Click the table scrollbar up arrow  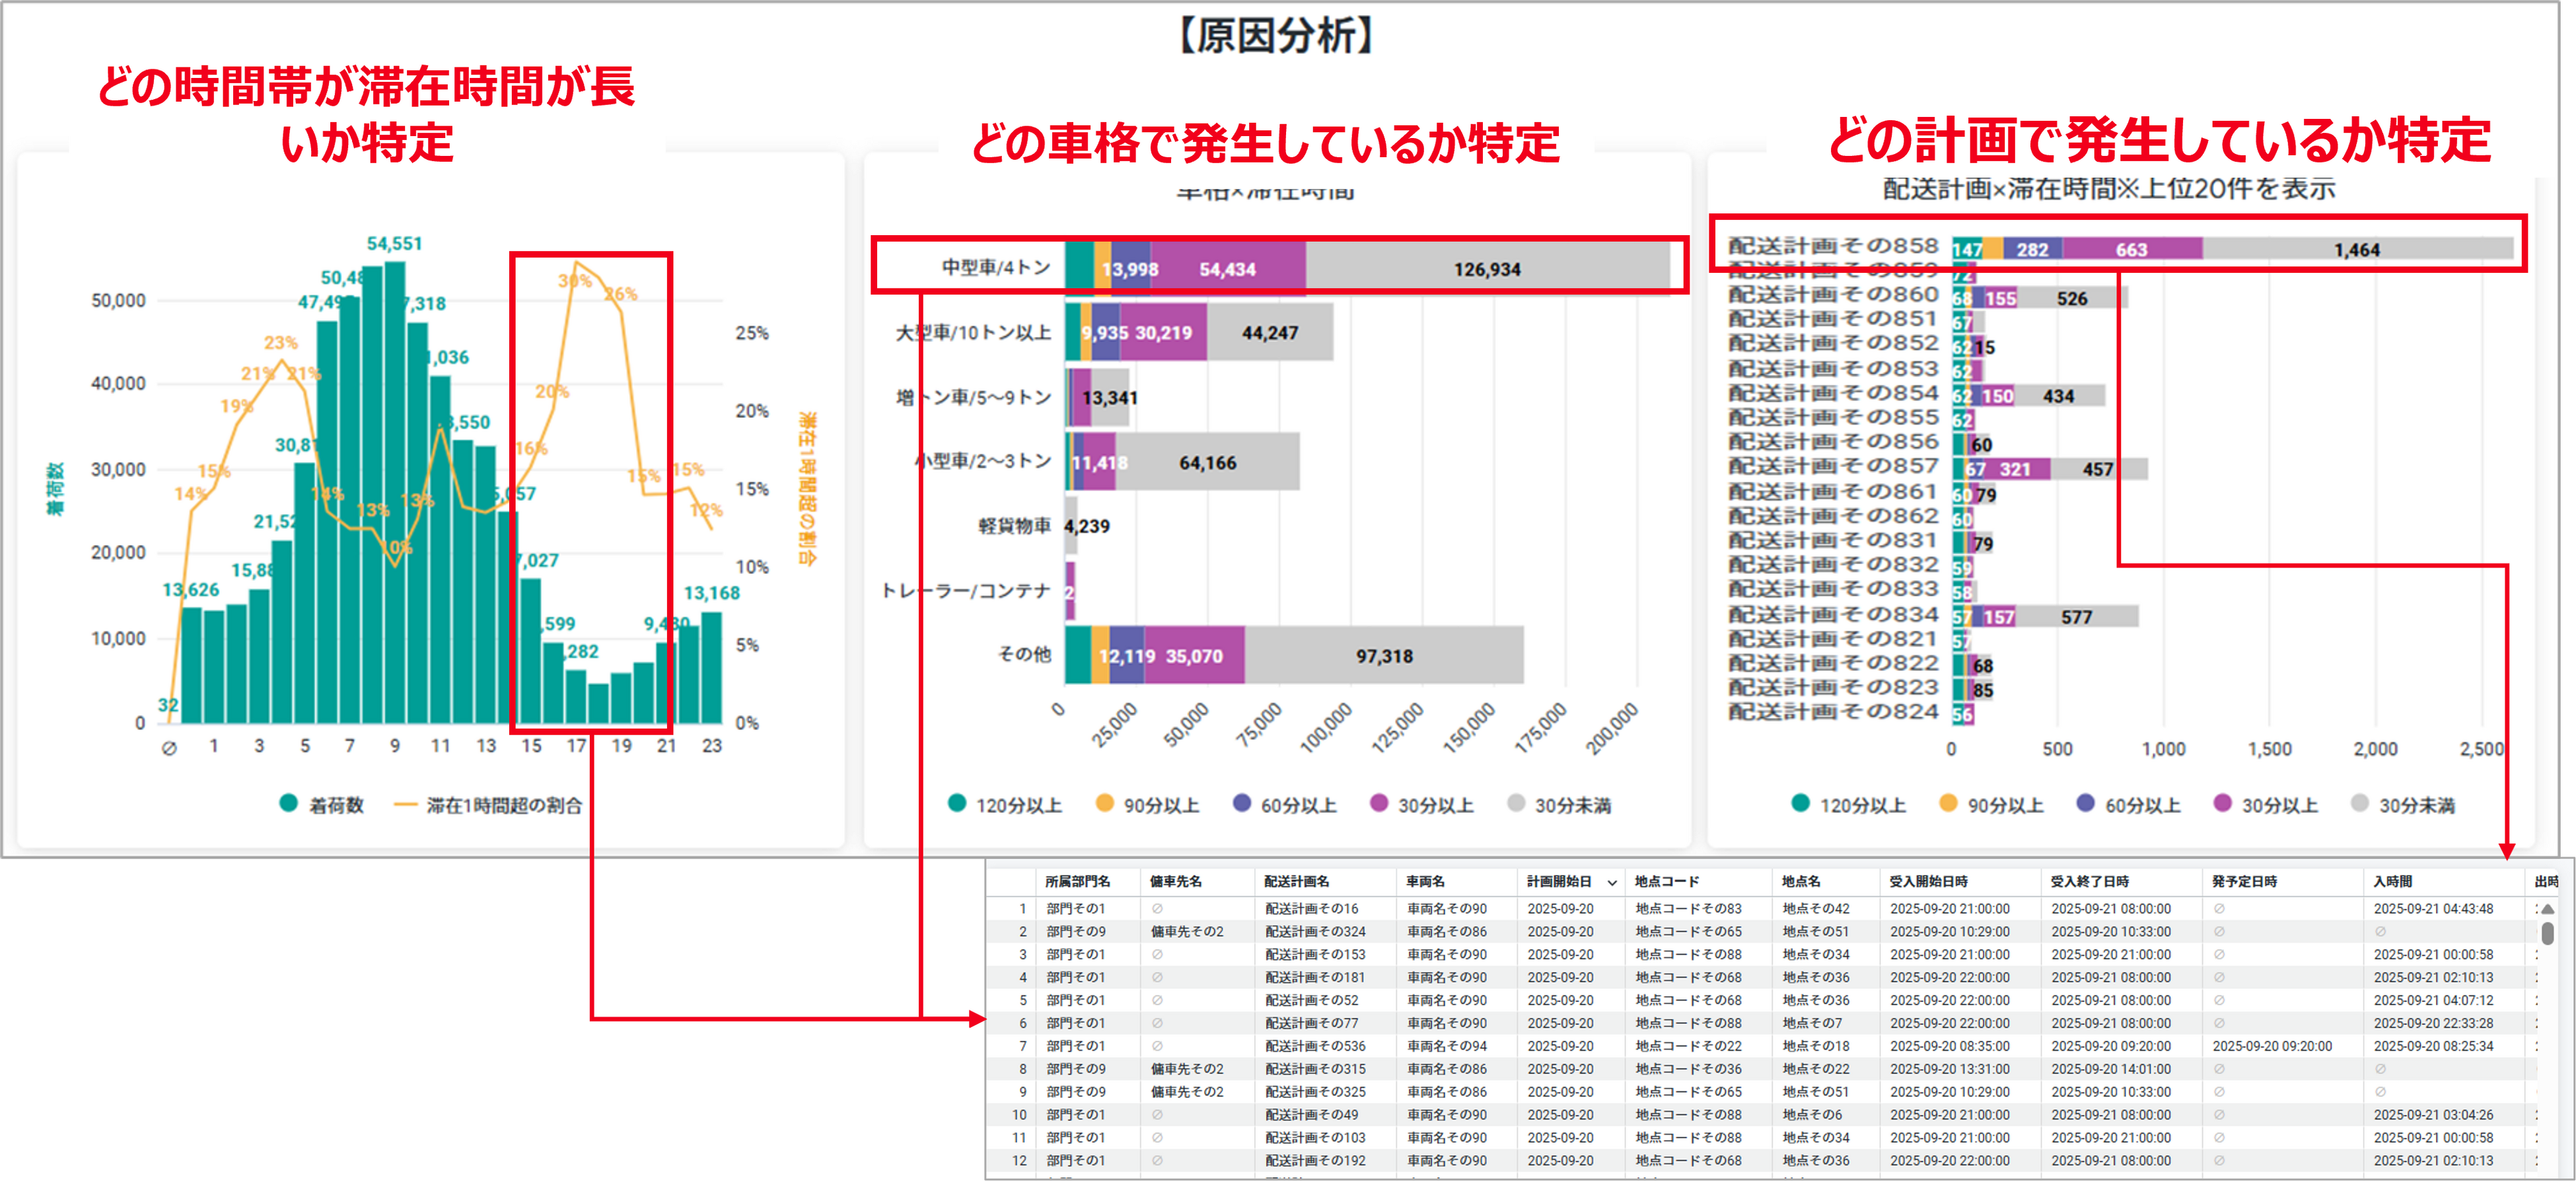point(2548,909)
